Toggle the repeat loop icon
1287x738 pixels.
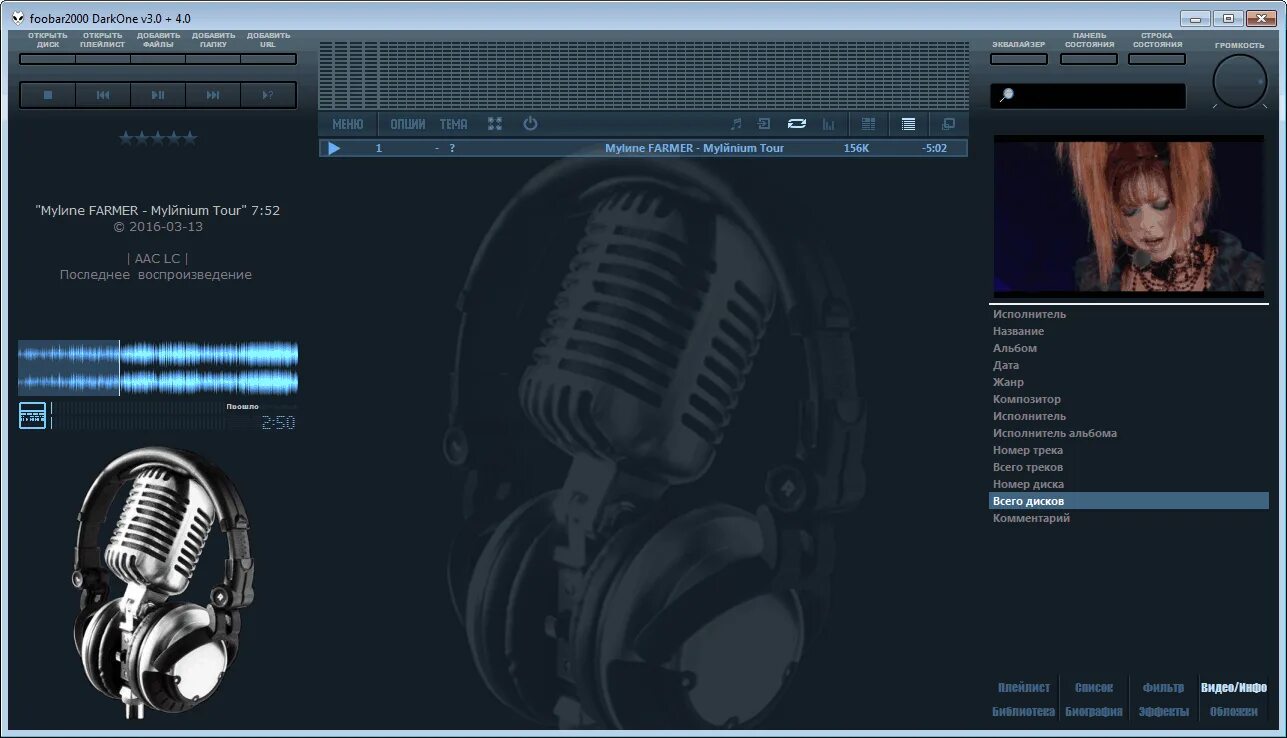[797, 124]
